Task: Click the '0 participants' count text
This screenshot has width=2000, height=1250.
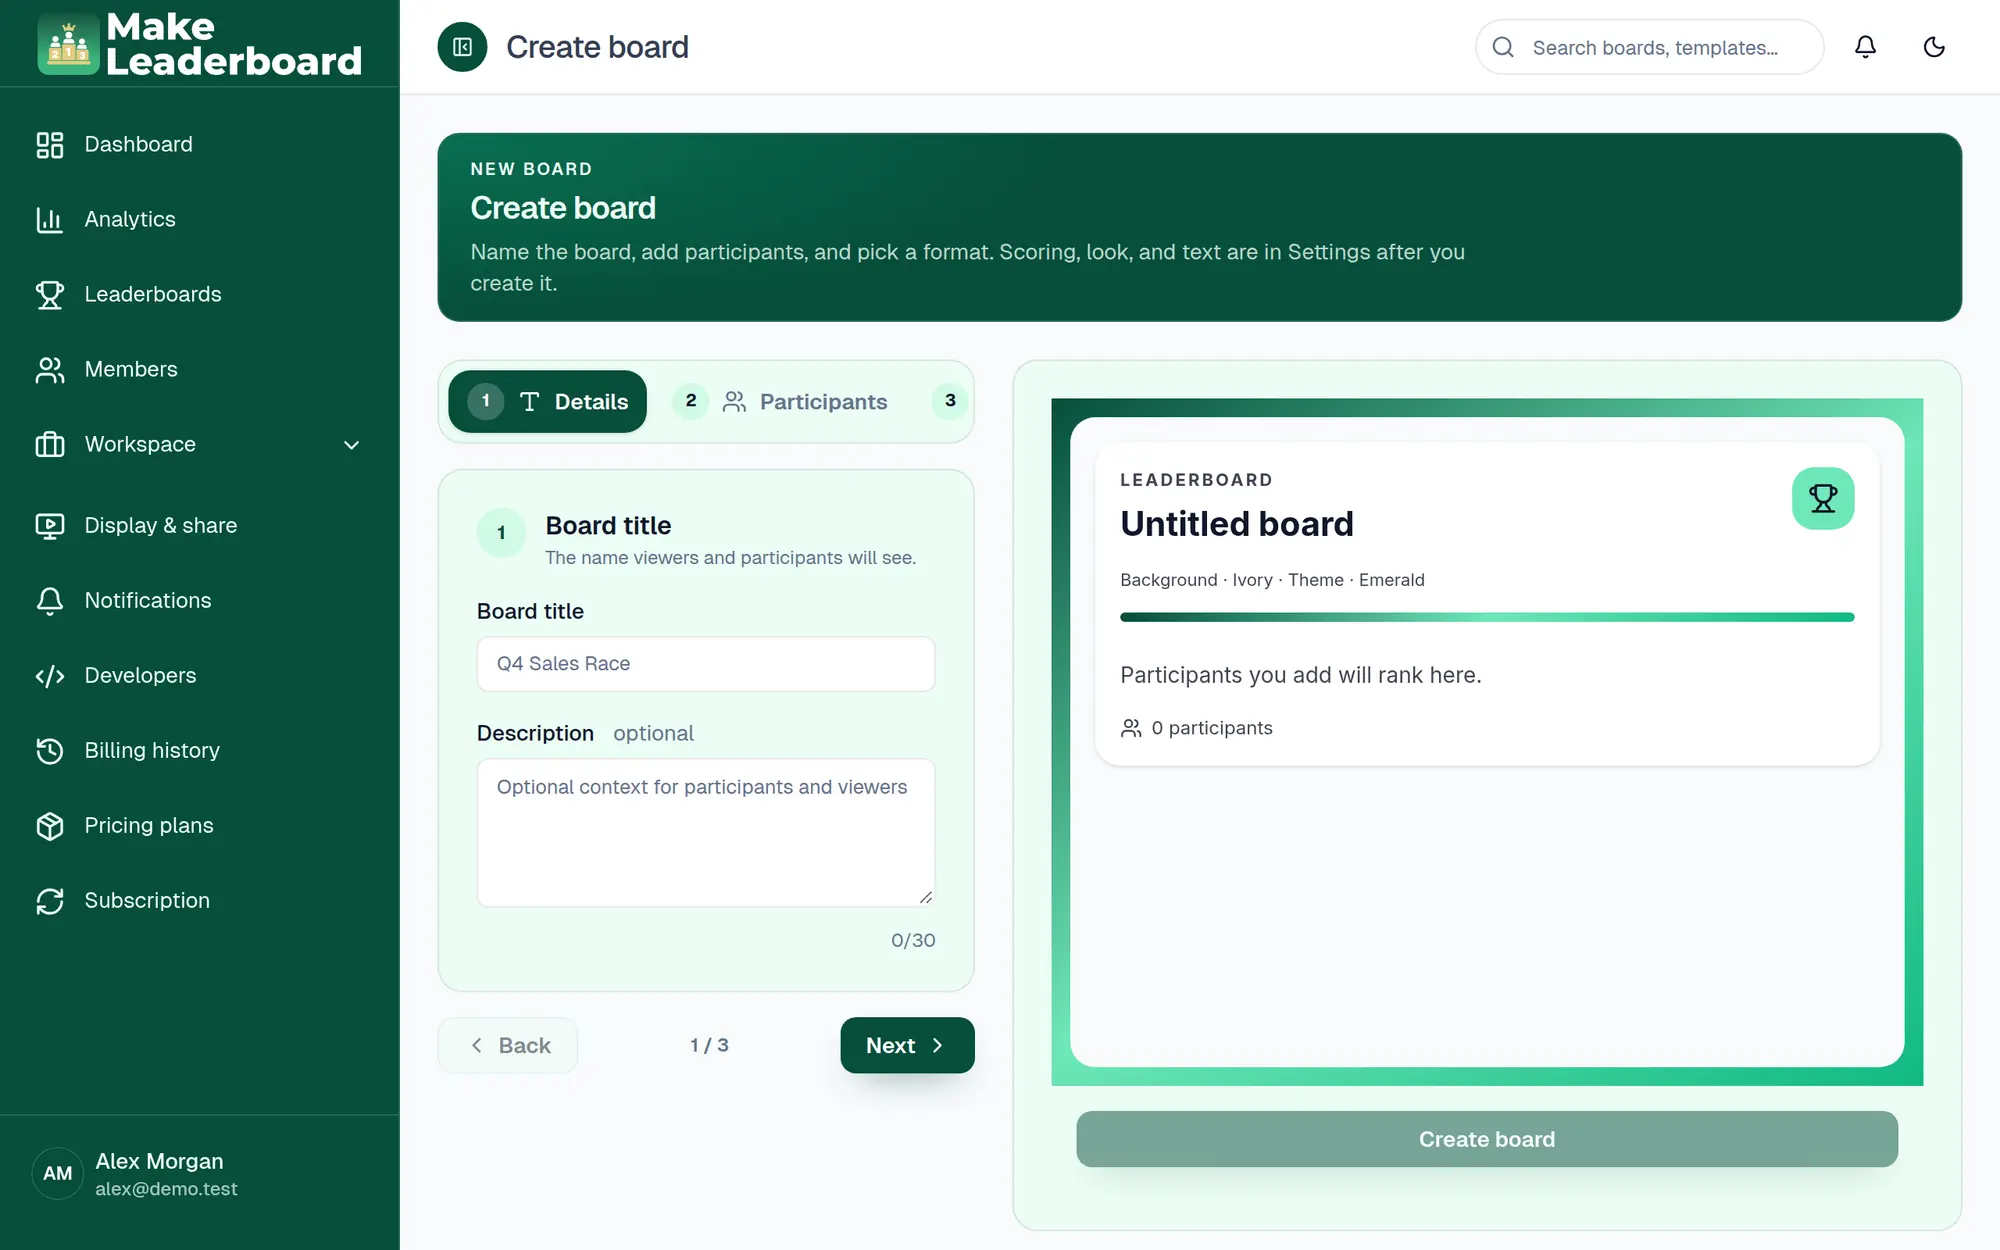Action: click(x=1211, y=728)
